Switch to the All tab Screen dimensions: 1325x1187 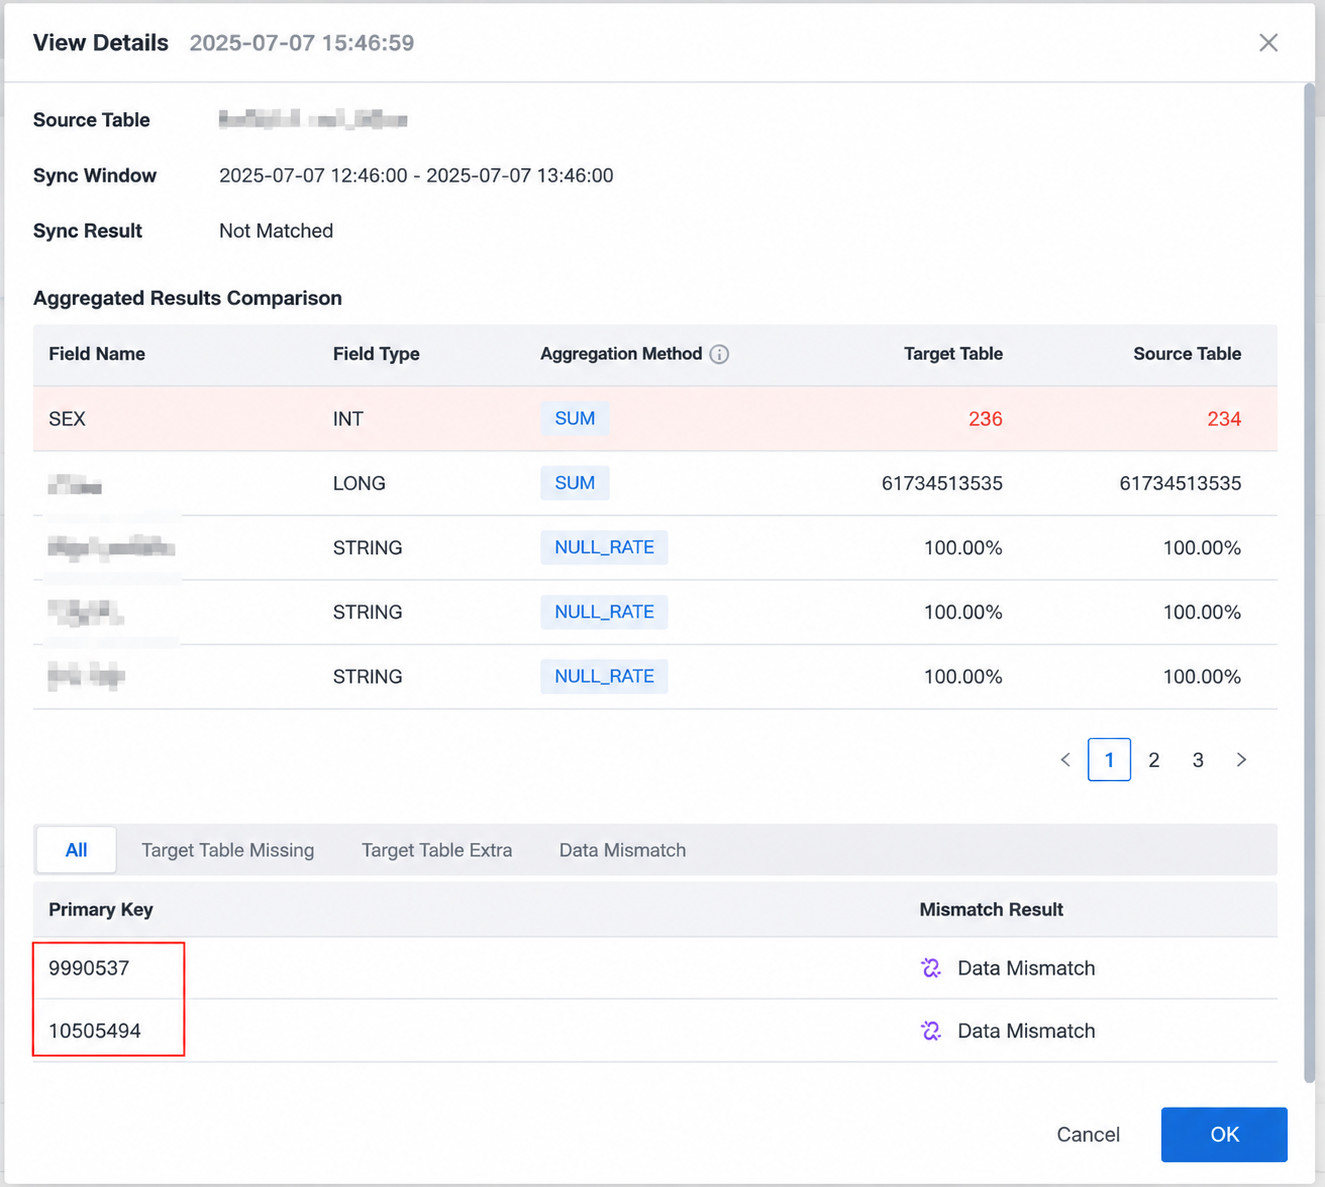76,850
